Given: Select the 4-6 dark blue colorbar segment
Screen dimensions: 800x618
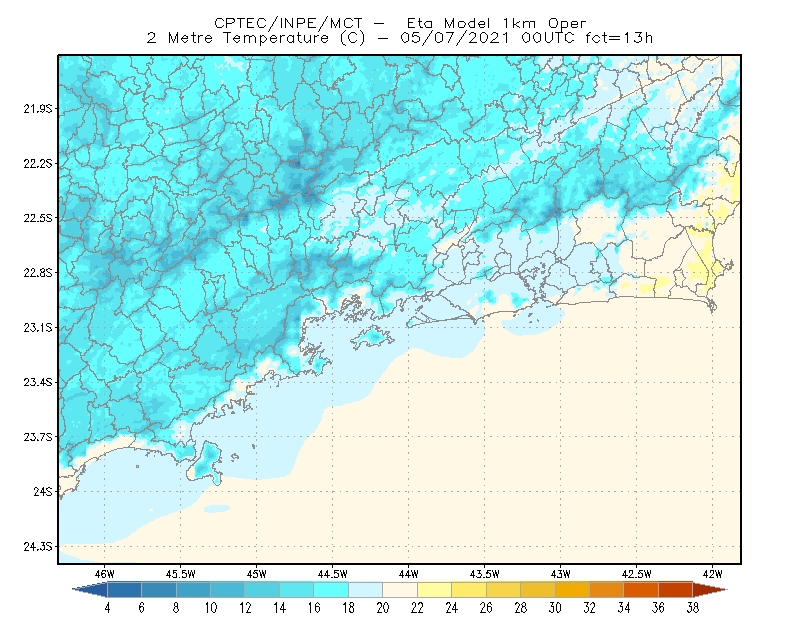Looking at the screenshot, I should [x=124, y=589].
